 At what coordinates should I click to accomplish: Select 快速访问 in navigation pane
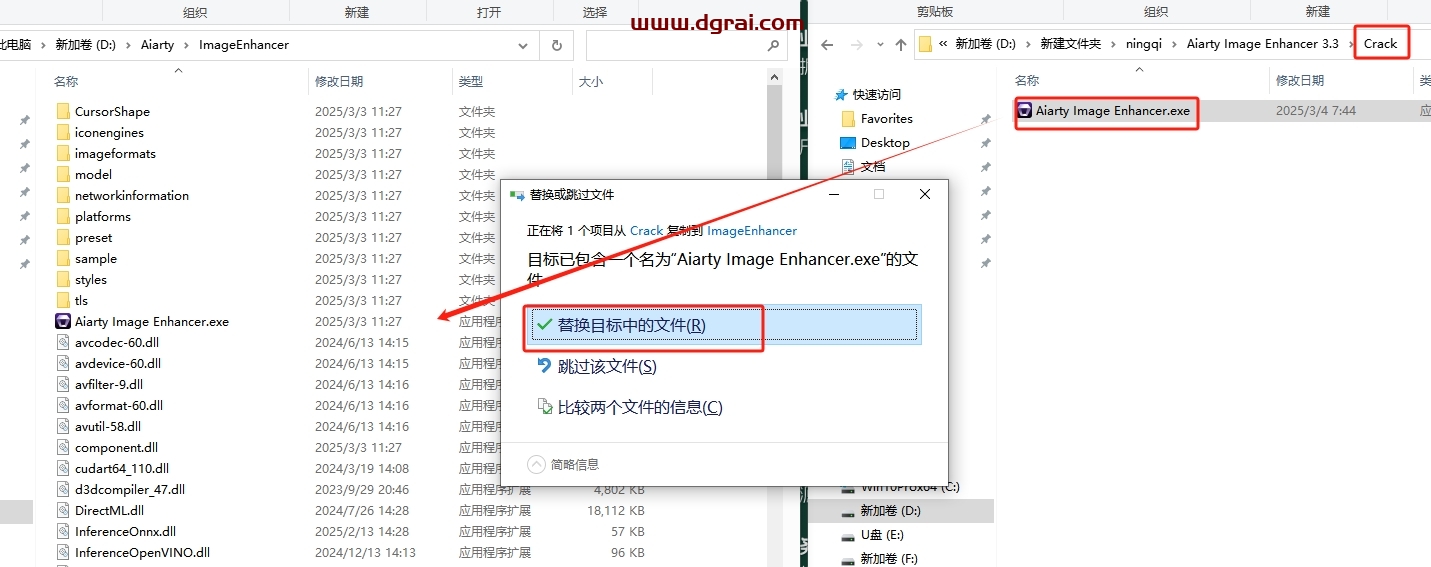pos(876,94)
